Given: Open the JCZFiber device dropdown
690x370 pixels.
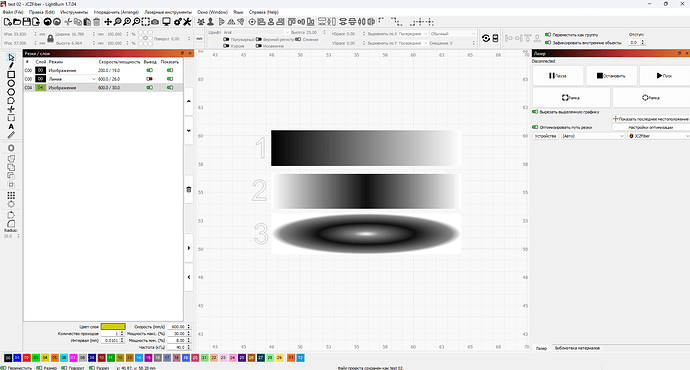Looking at the screenshot, I should tap(659, 136).
